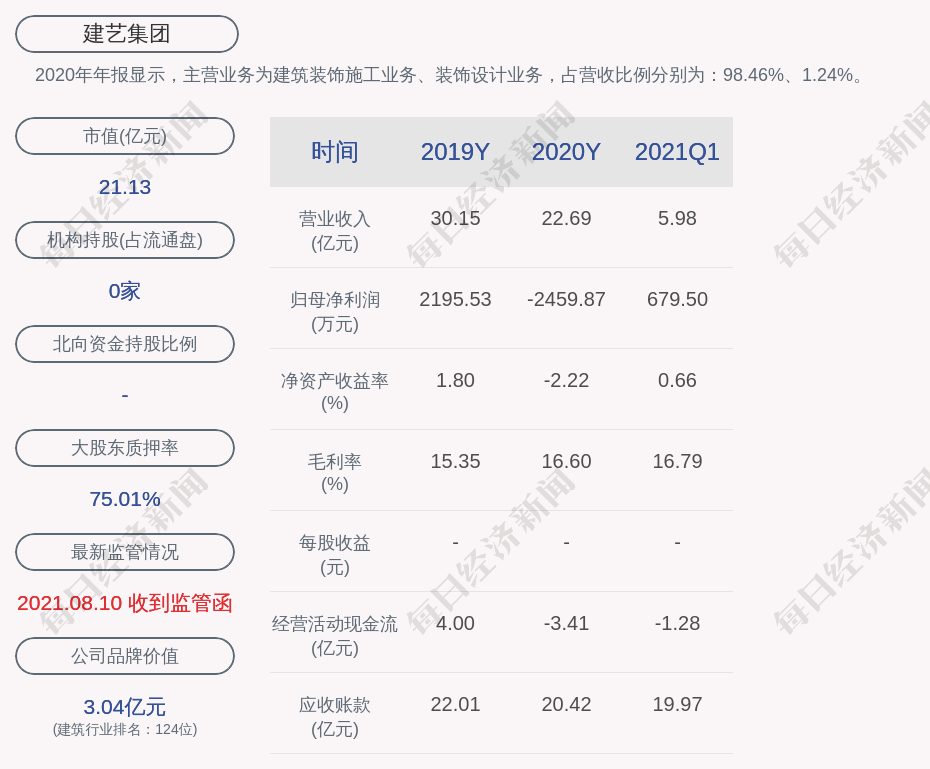Click the 最新监管情况 label pill

click(125, 552)
